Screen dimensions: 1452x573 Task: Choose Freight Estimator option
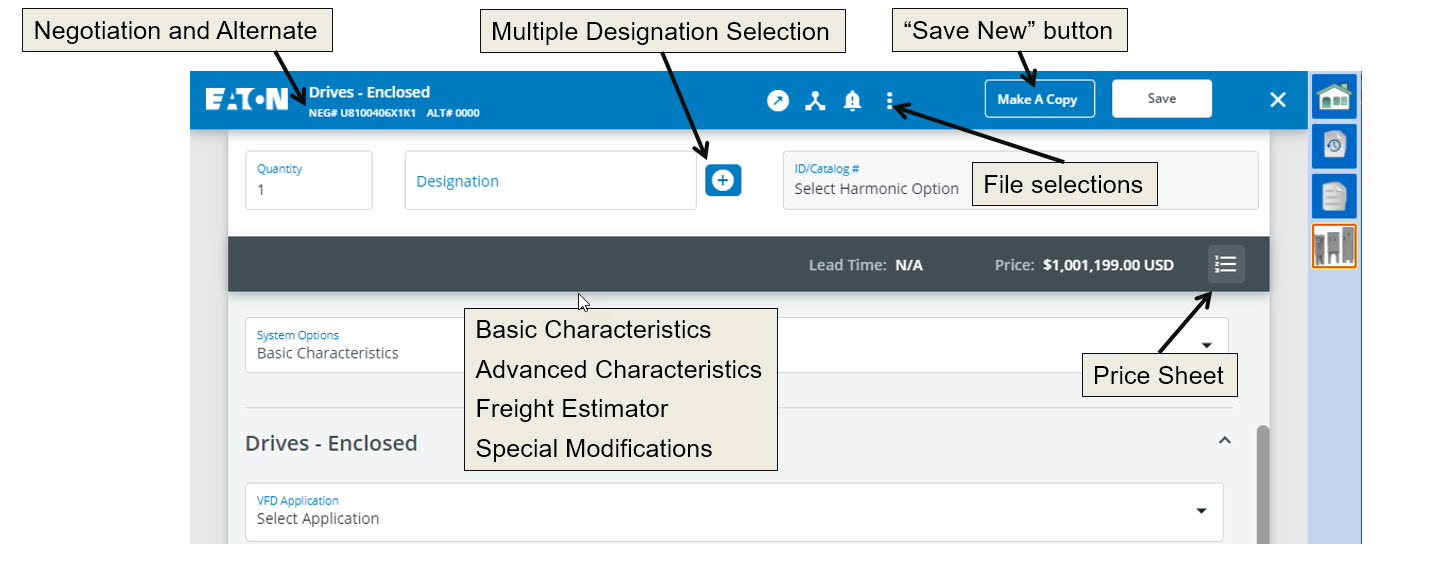(572, 409)
